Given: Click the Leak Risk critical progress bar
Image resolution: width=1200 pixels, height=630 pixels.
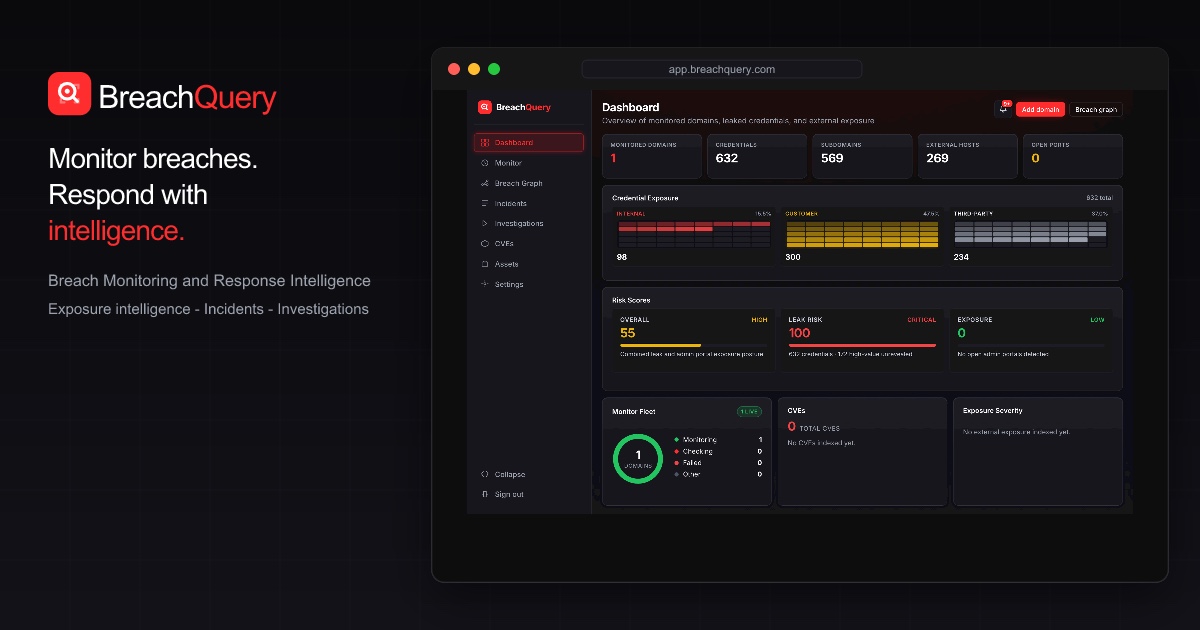Looking at the screenshot, I should 862,345.
